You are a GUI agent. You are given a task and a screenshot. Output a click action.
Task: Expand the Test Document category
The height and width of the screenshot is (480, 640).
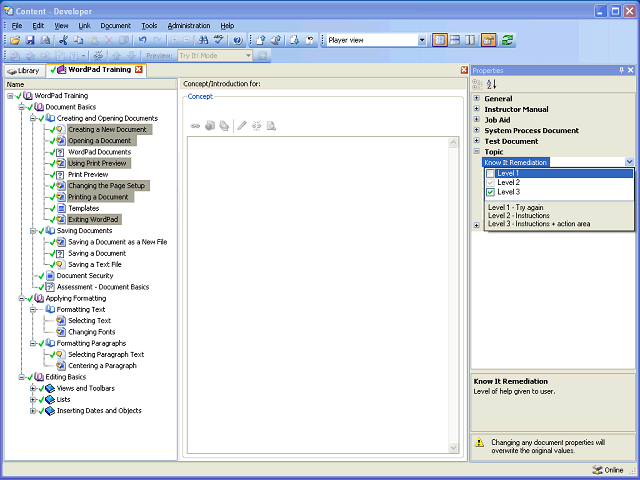pos(476,140)
